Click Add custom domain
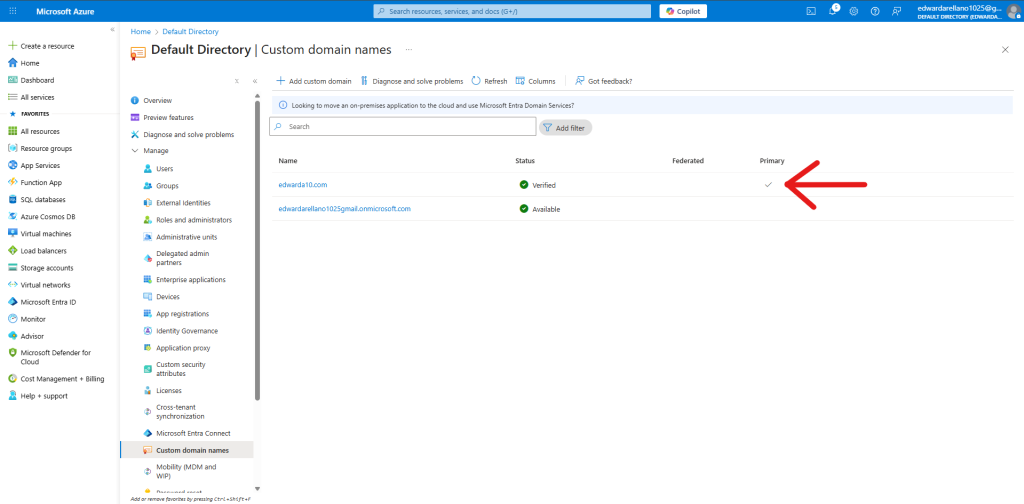 click(x=313, y=81)
